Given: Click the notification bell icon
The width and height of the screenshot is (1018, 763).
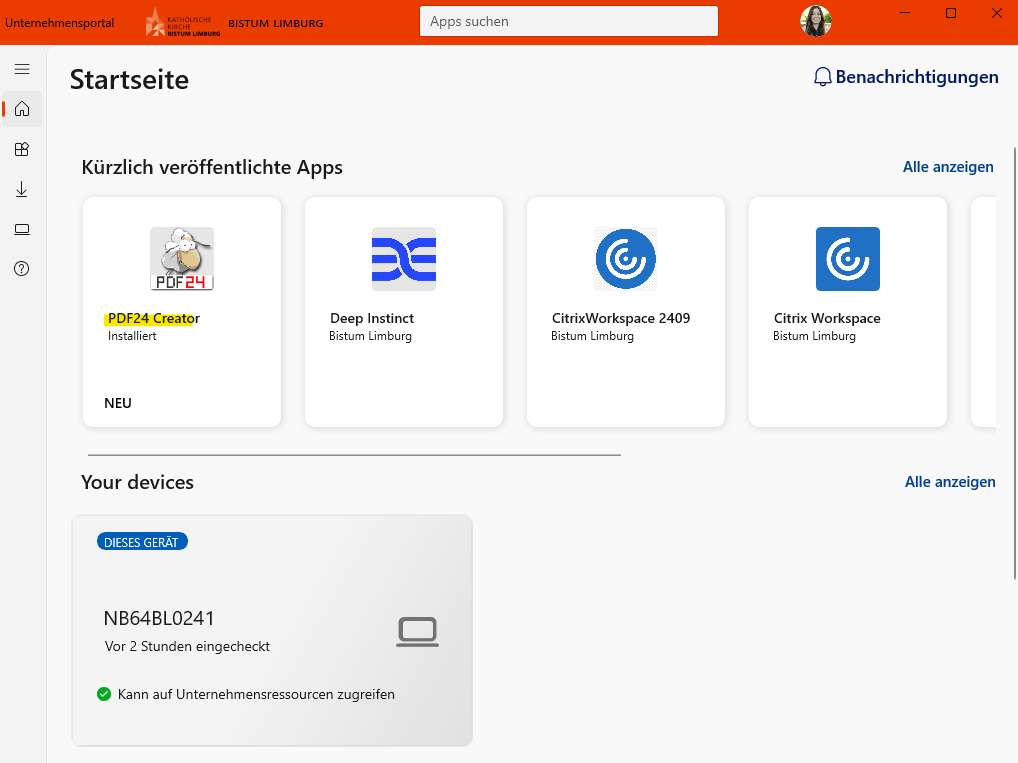Looking at the screenshot, I should pyautogui.click(x=823, y=77).
